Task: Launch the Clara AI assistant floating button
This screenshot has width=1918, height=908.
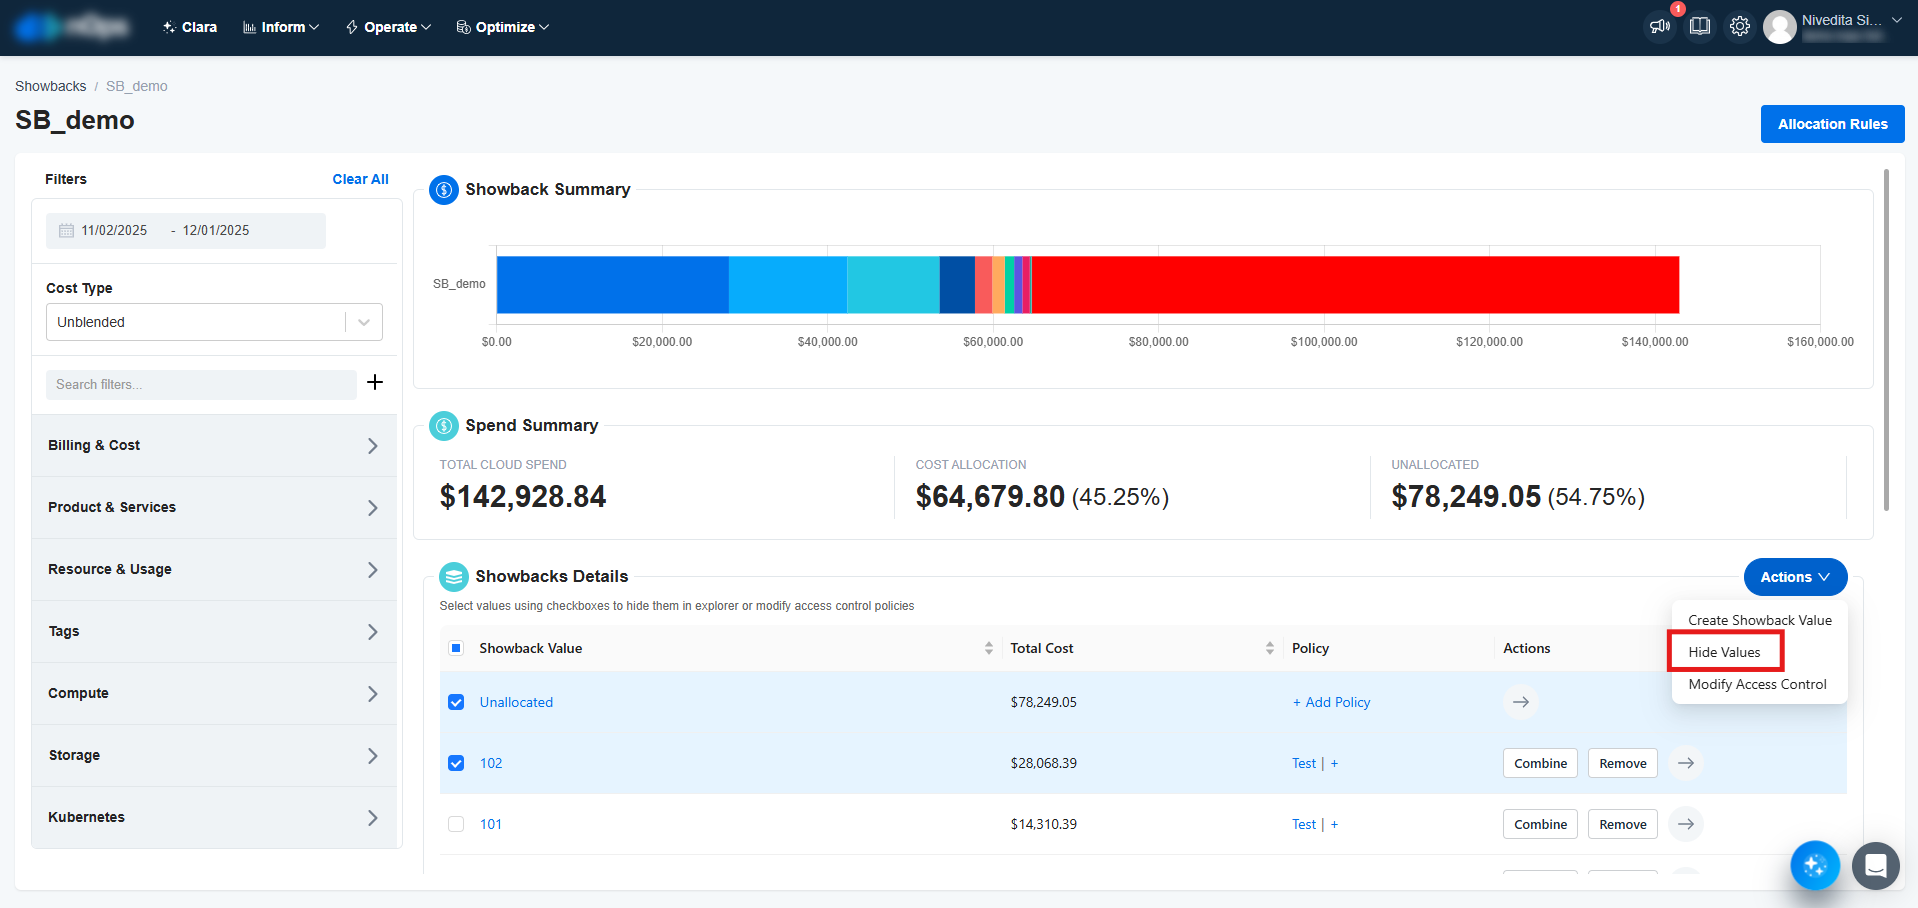Action: tap(1814, 865)
